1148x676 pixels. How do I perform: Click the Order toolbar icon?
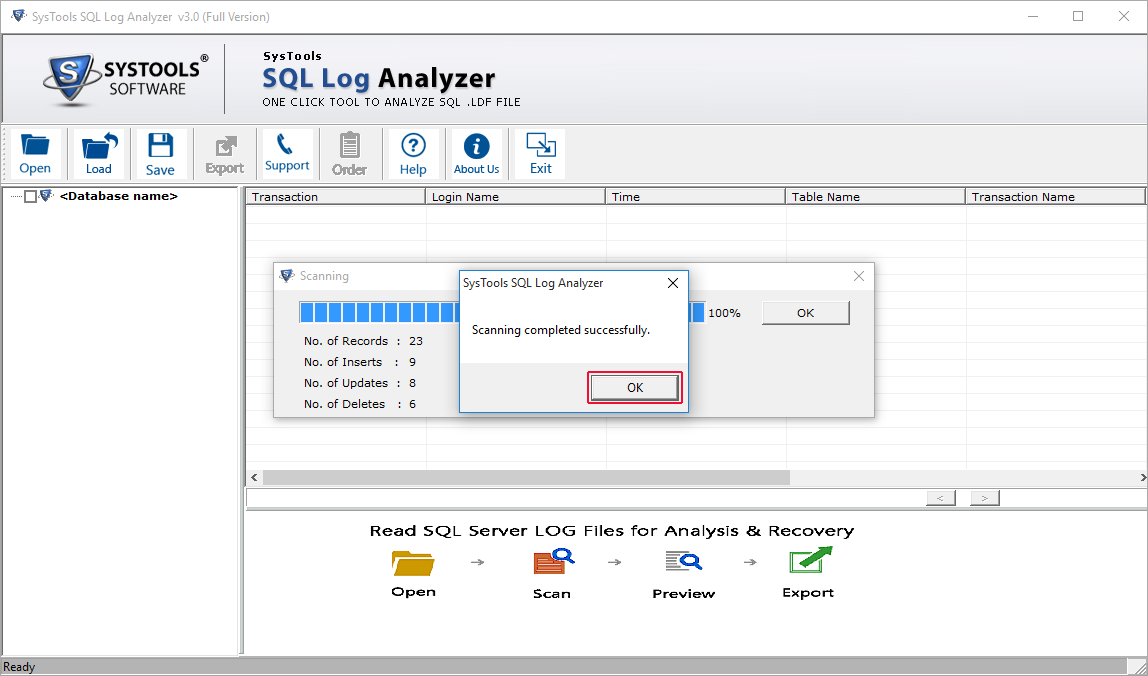click(349, 154)
